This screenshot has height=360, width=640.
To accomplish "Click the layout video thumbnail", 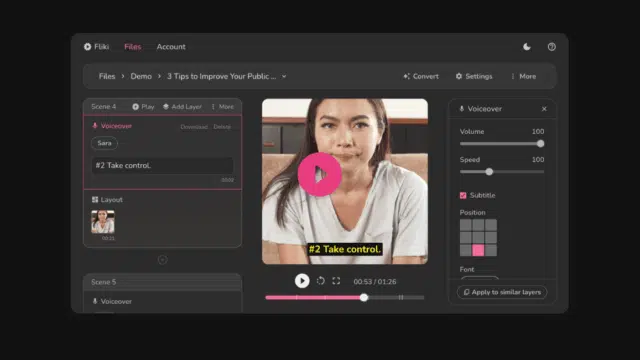I will tap(103, 222).
